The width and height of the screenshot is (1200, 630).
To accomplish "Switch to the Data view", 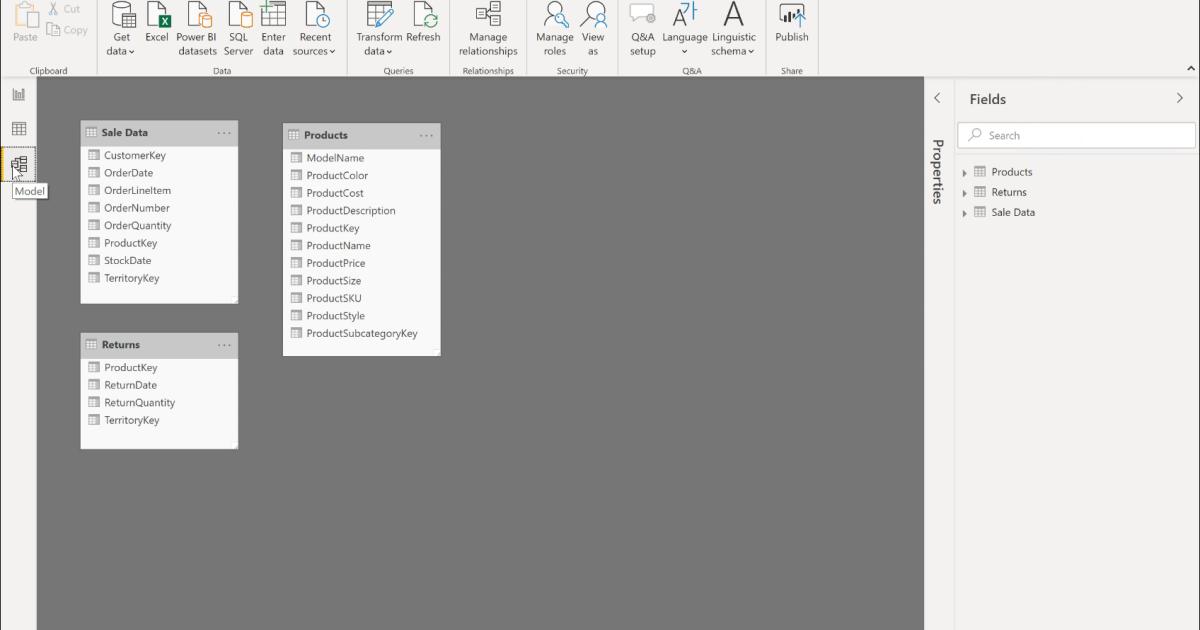I will 17,128.
